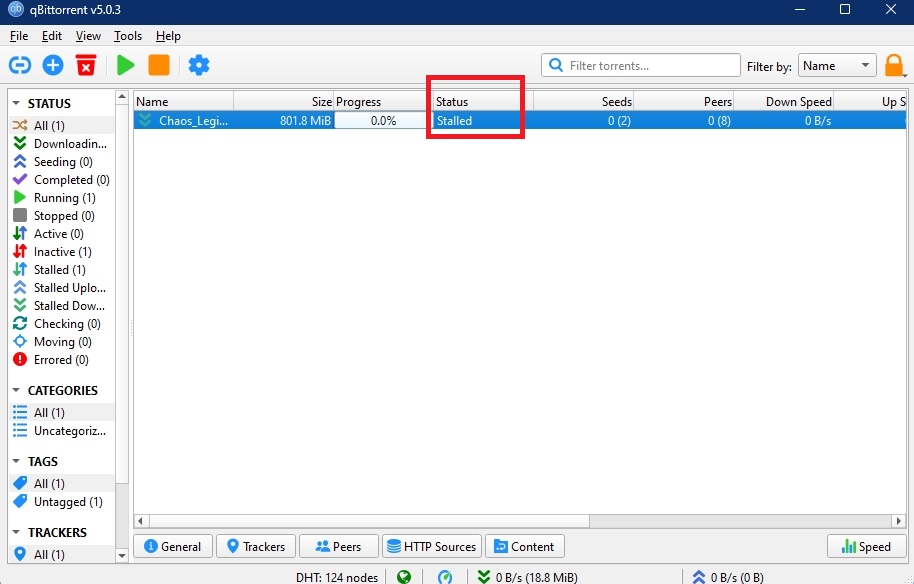The image size is (914, 584).
Task: Select All (1) under STATUS
Action: coord(61,125)
